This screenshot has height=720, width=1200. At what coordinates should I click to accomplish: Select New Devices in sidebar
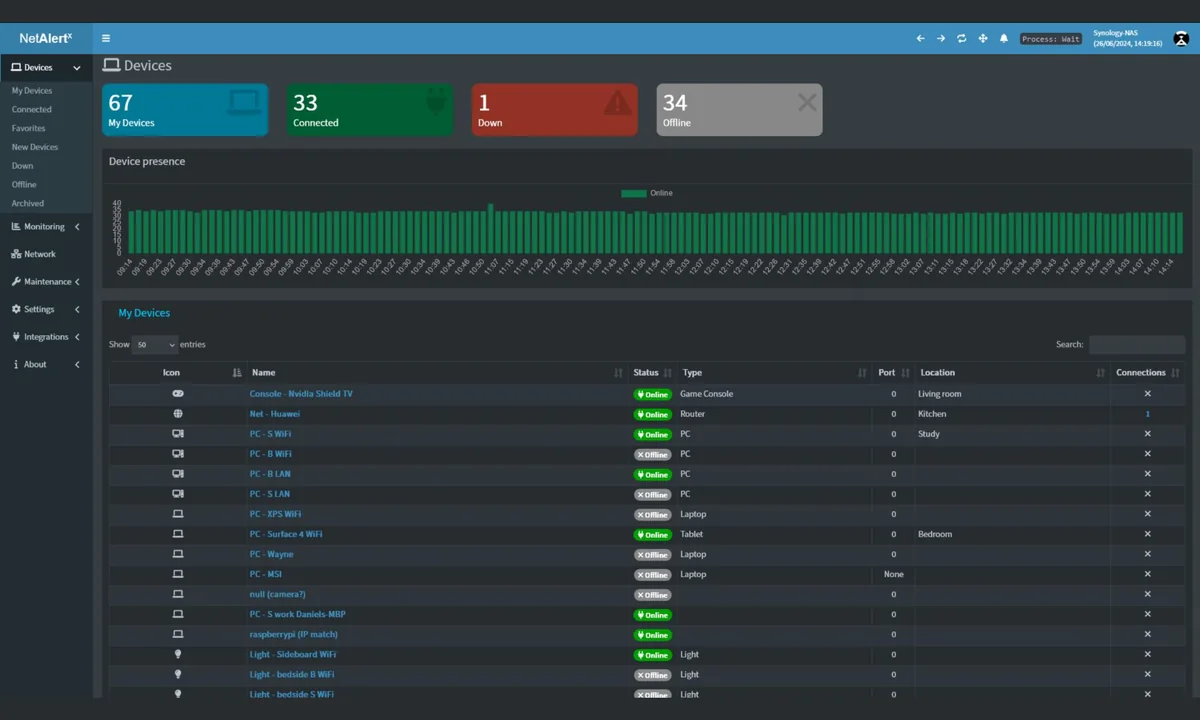[x=35, y=147]
